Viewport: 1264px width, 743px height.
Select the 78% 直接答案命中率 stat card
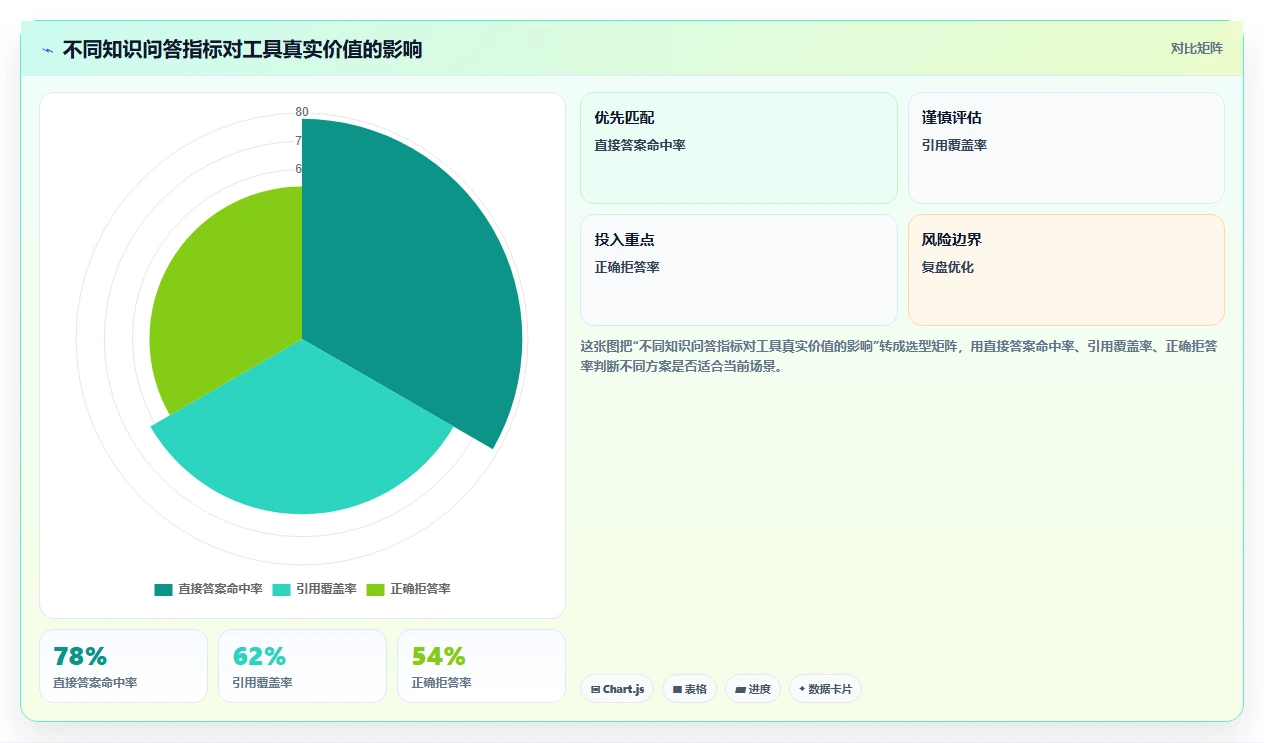coord(123,666)
